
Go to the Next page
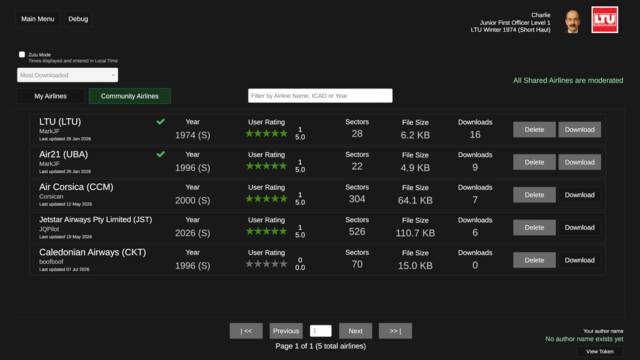click(x=355, y=331)
